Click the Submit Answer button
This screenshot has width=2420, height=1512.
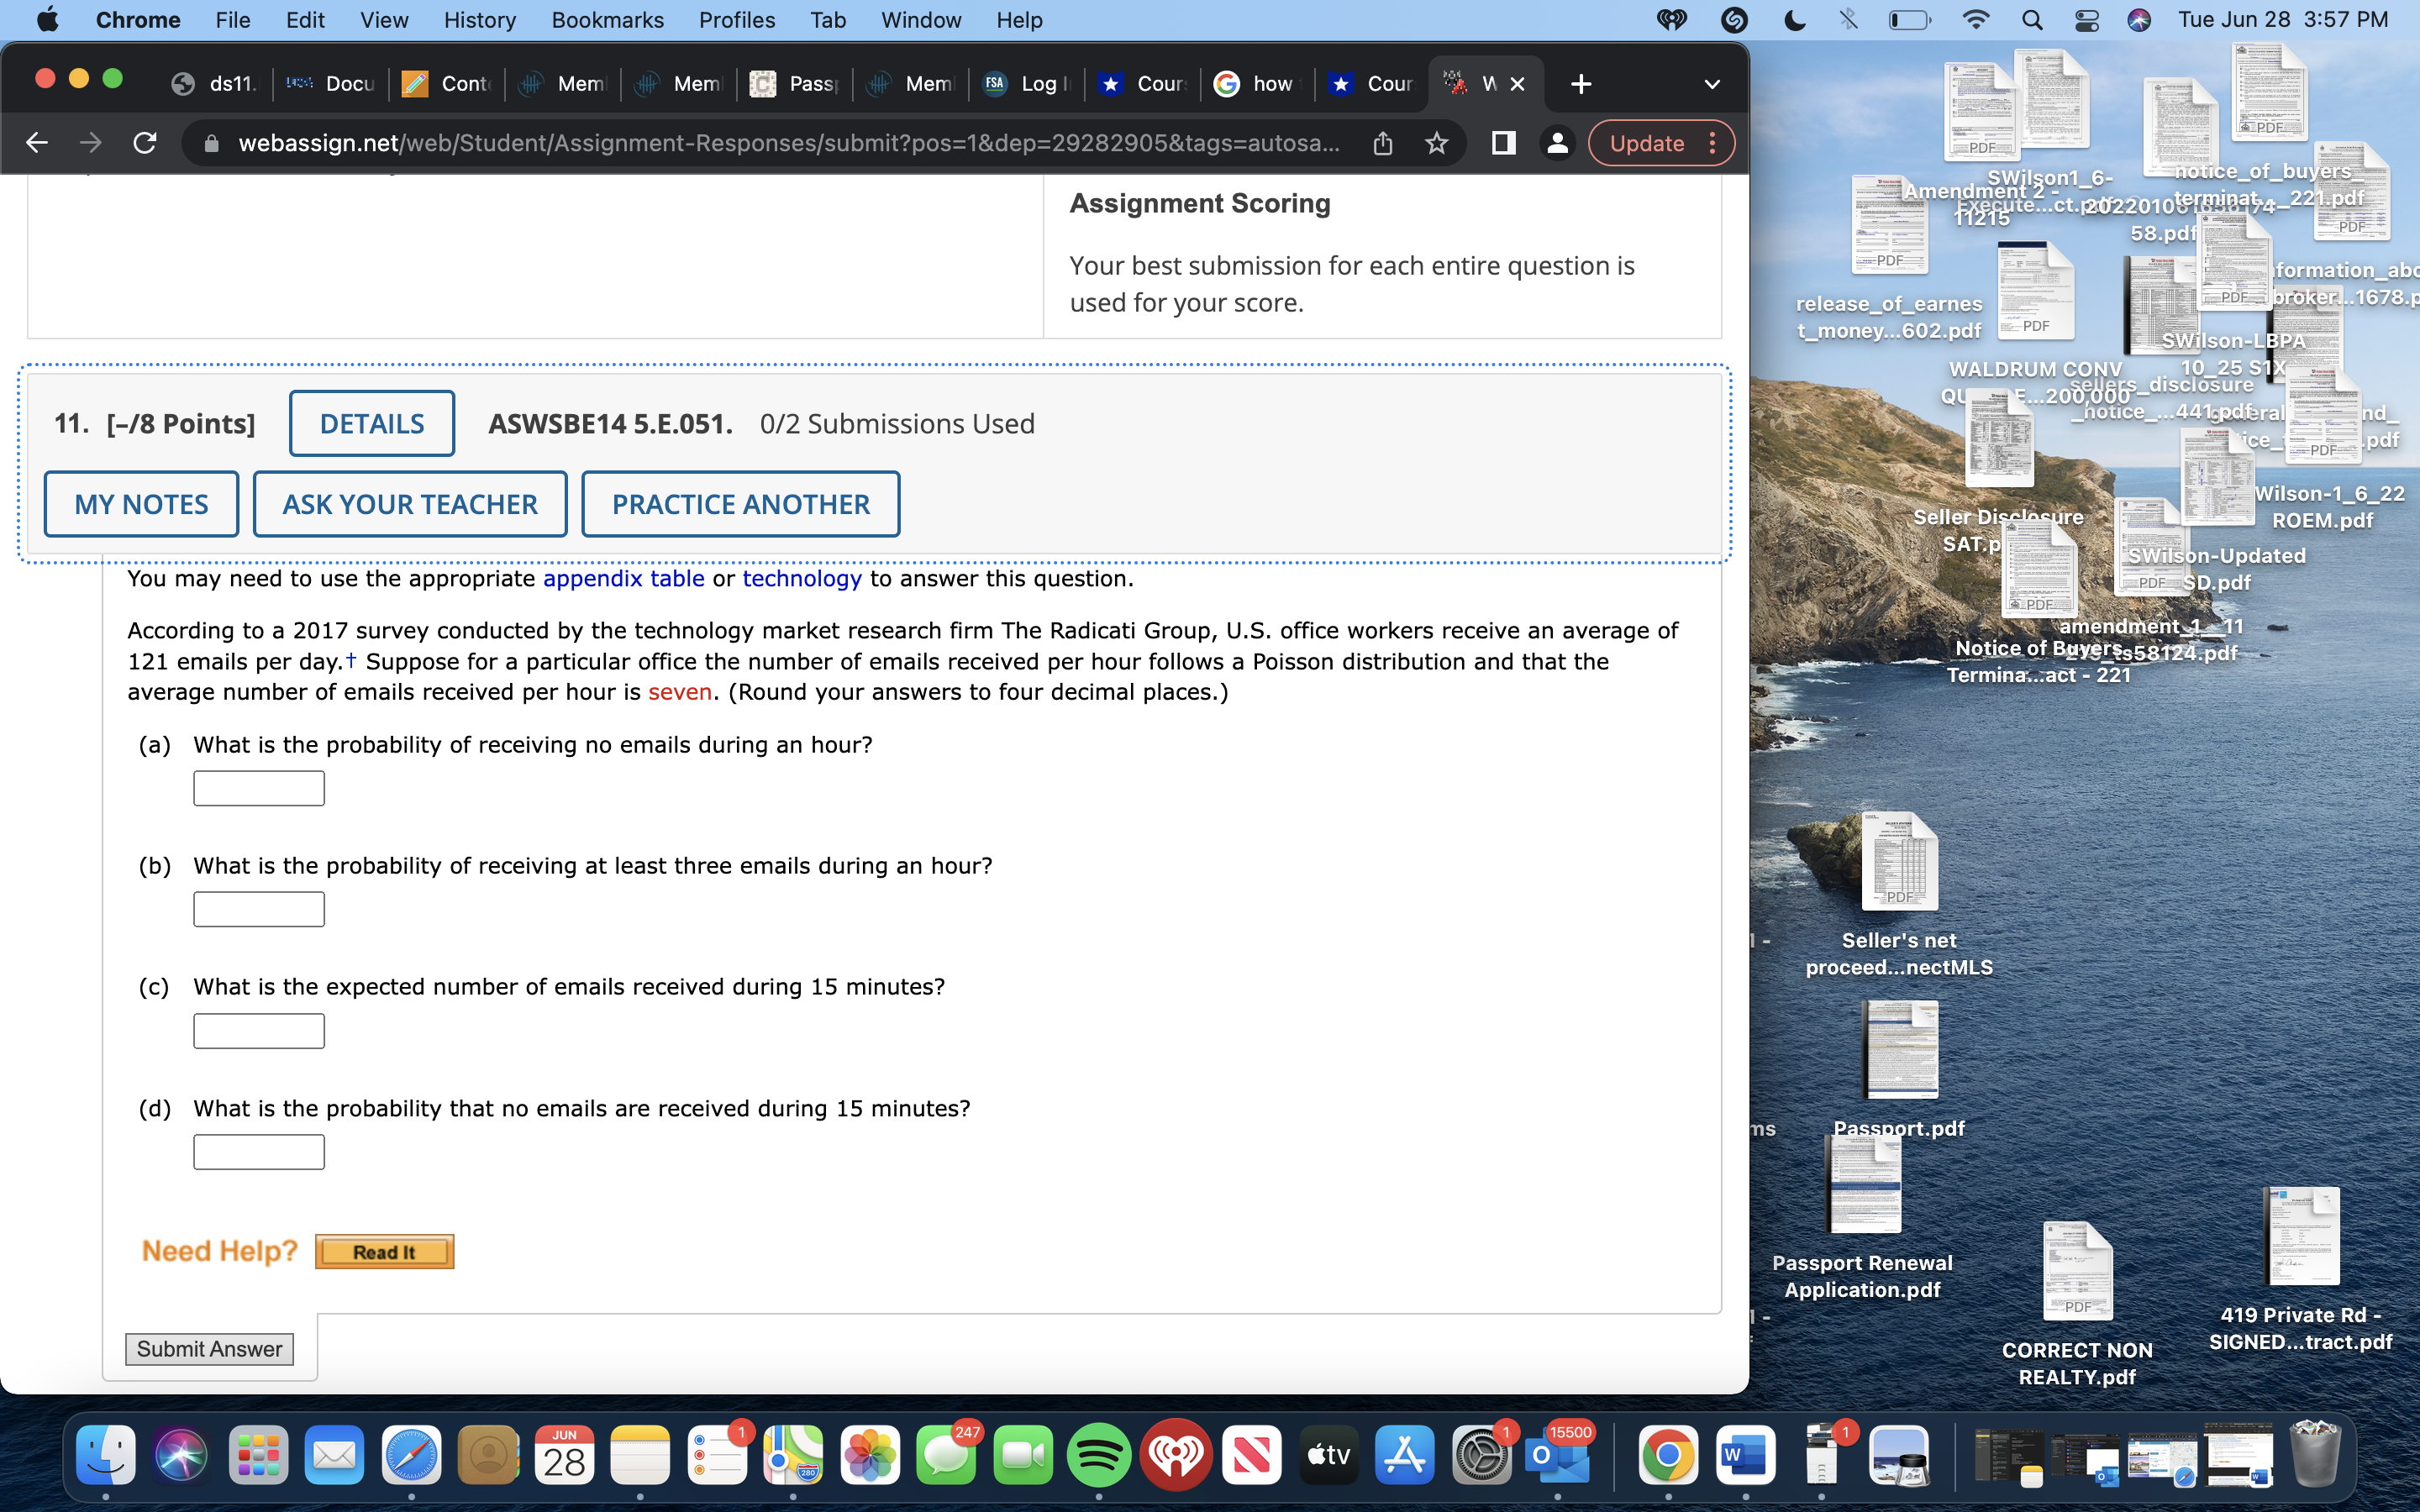point(209,1348)
